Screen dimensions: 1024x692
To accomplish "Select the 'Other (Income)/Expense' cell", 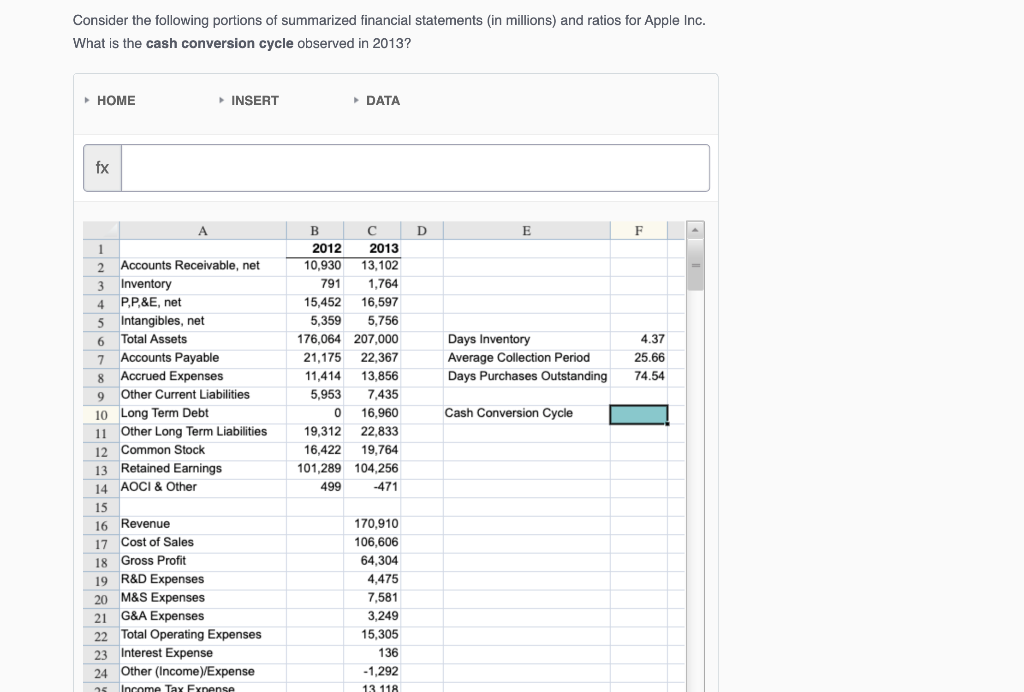I will pos(202,671).
